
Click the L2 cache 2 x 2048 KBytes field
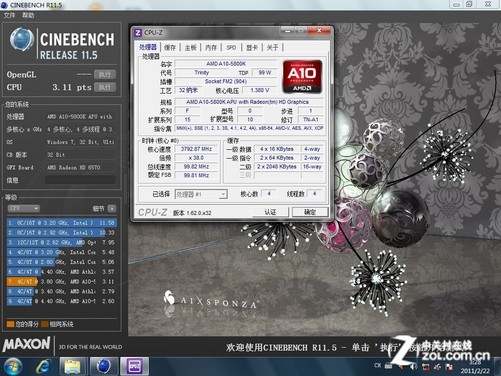(277, 166)
